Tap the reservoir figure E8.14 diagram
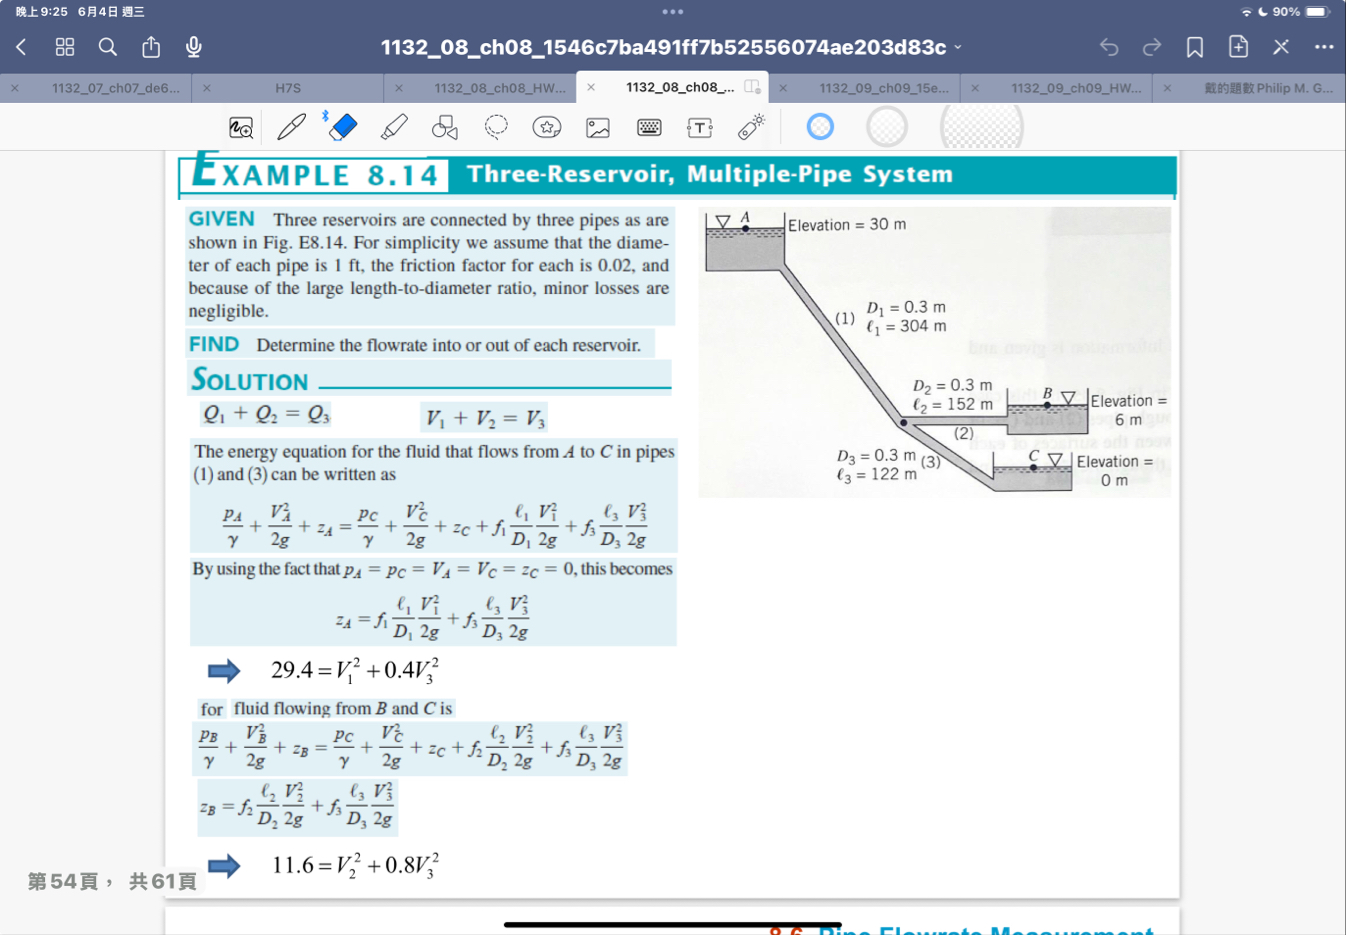This screenshot has height=935, width=1346. (x=935, y=352)
